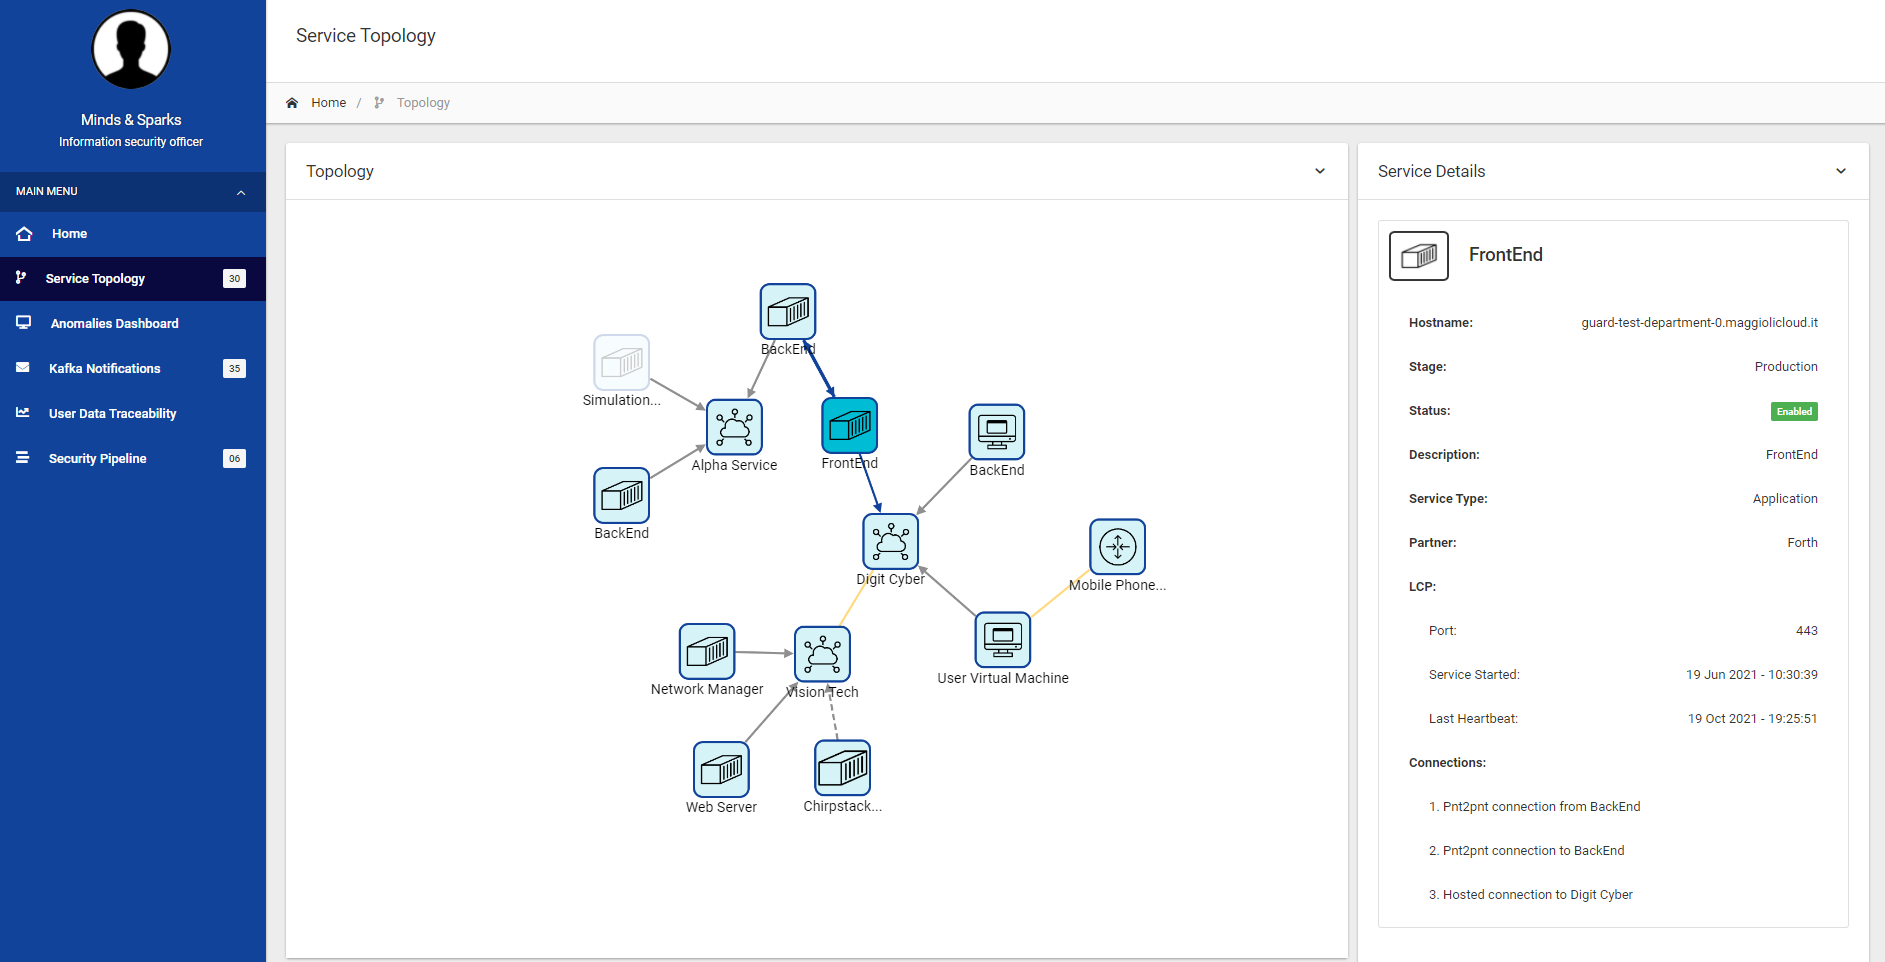The image size is (1885, 962).
Task: Click the Application service type value
Action: click(1785, 499)
